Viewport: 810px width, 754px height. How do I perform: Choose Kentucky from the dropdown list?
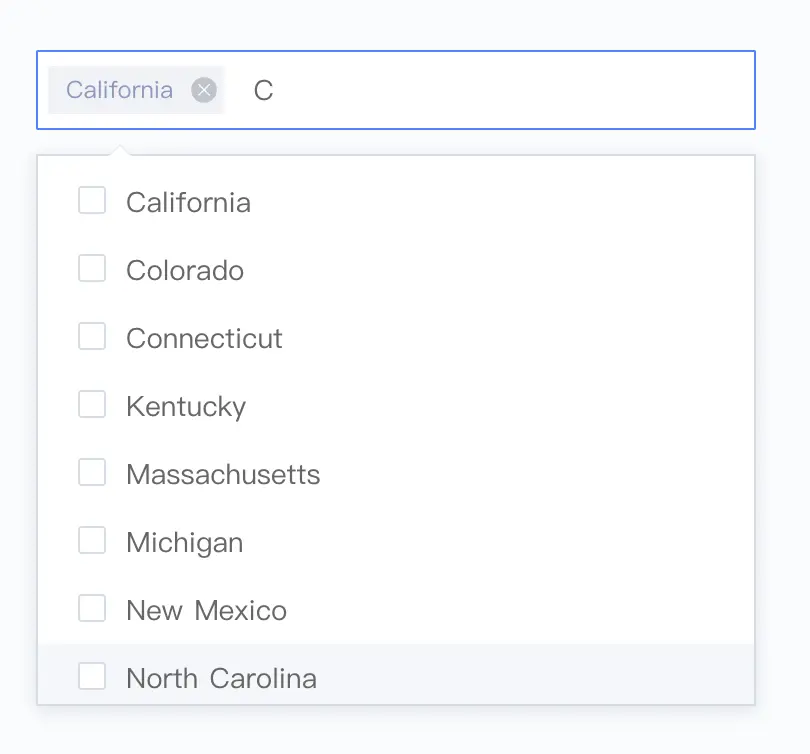tap(186, 406)
